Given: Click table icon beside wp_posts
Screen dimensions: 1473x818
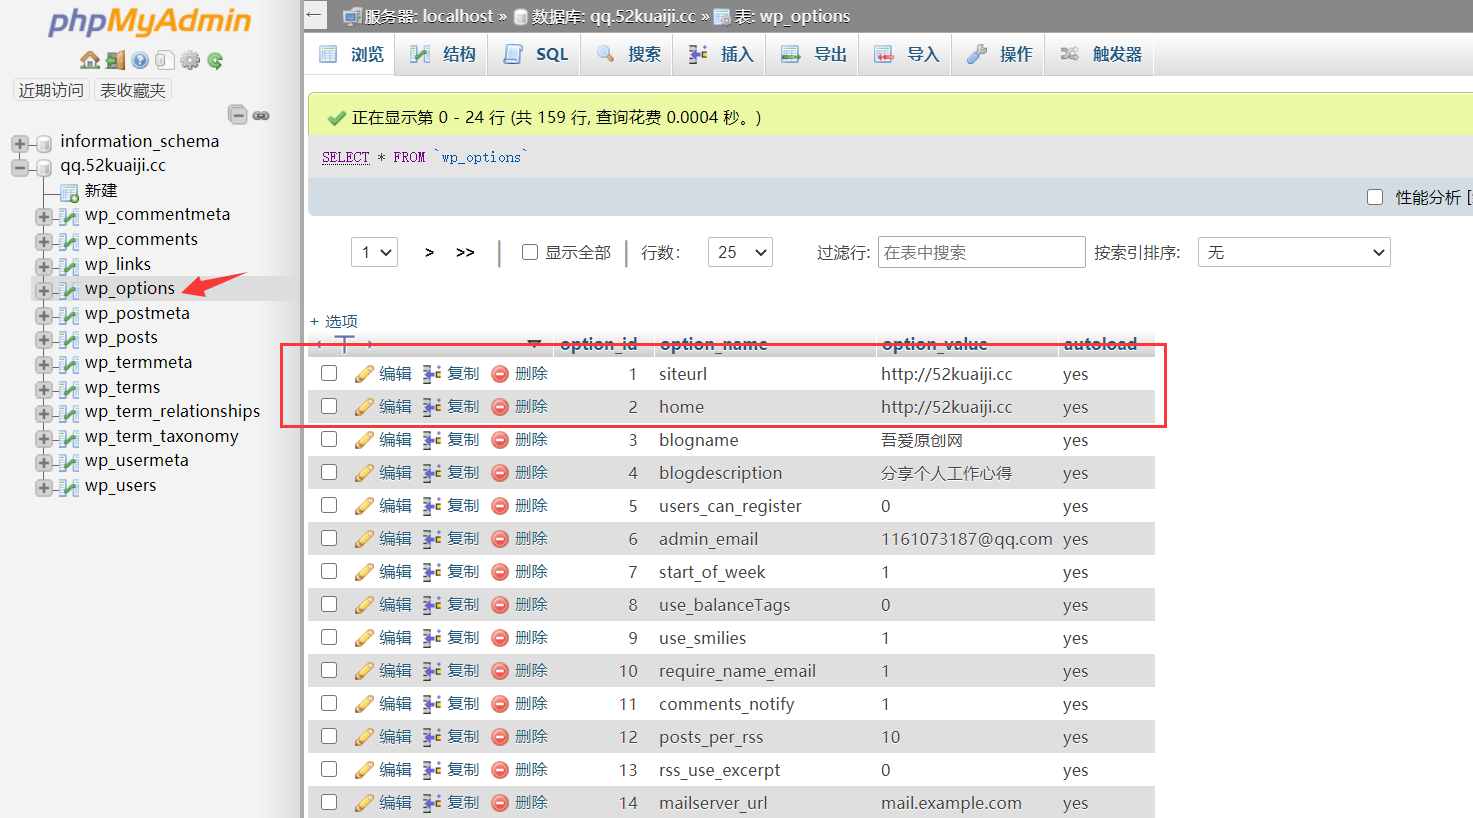Looking at the screenshot, I should tap(68, 339).
